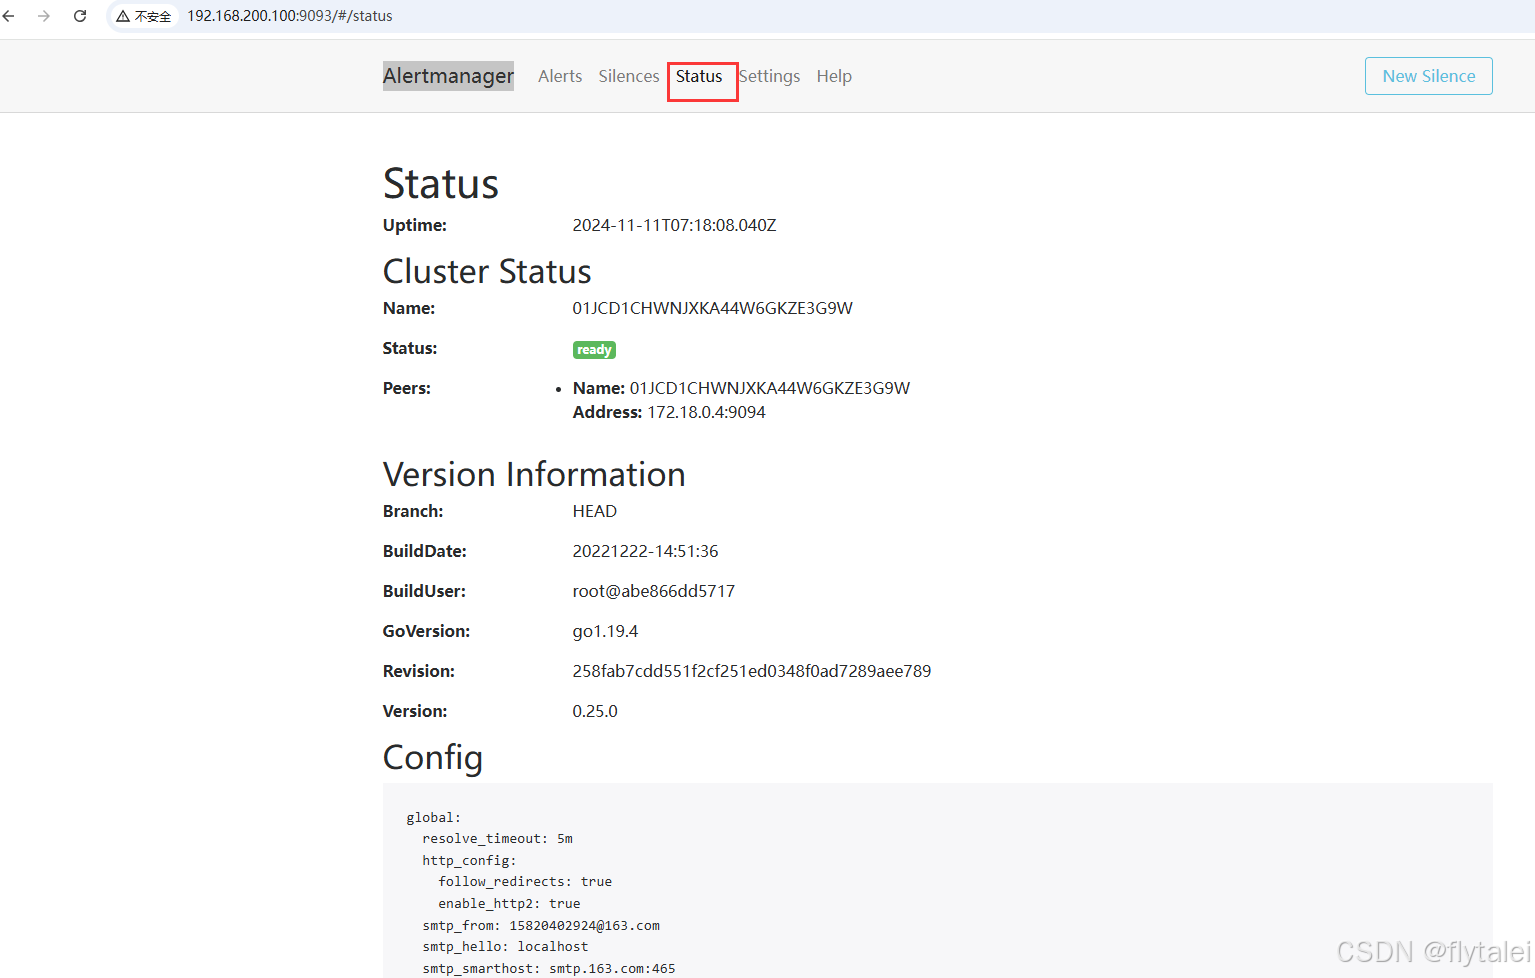This screenshot has width=1535, height=978.
Task: Click the green ready status badge
Action: pyautogui.click(x=594, y=350)
